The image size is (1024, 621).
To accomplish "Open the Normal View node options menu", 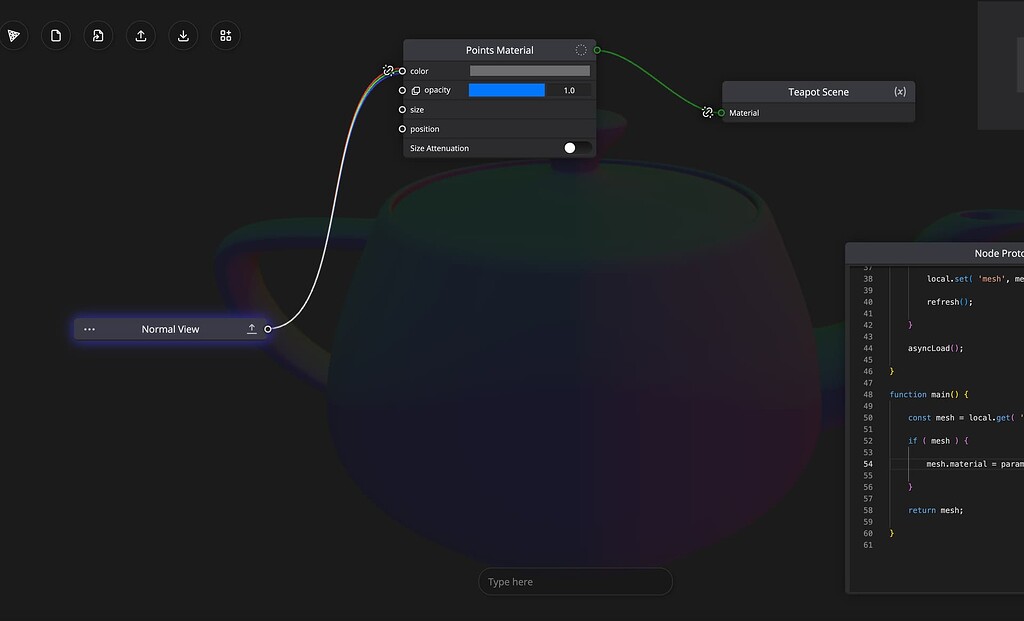I will [x=89, y=328].
